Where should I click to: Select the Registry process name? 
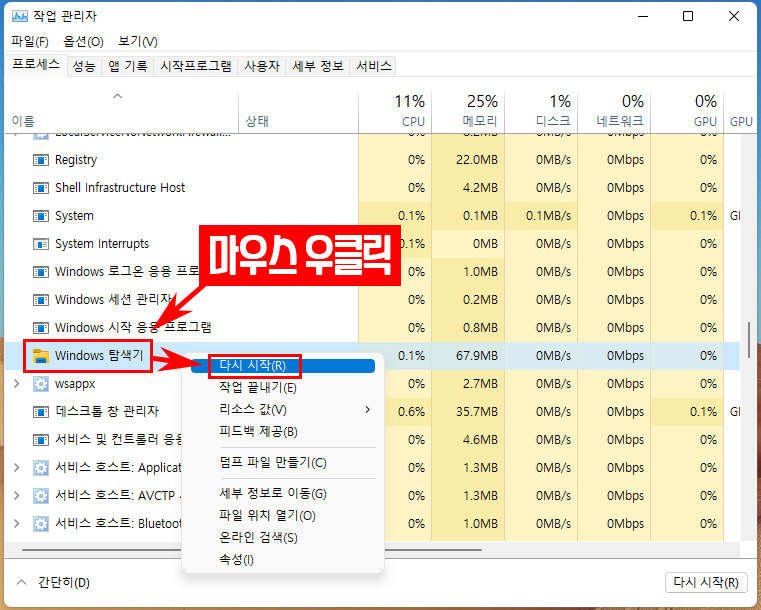point(76,160)
